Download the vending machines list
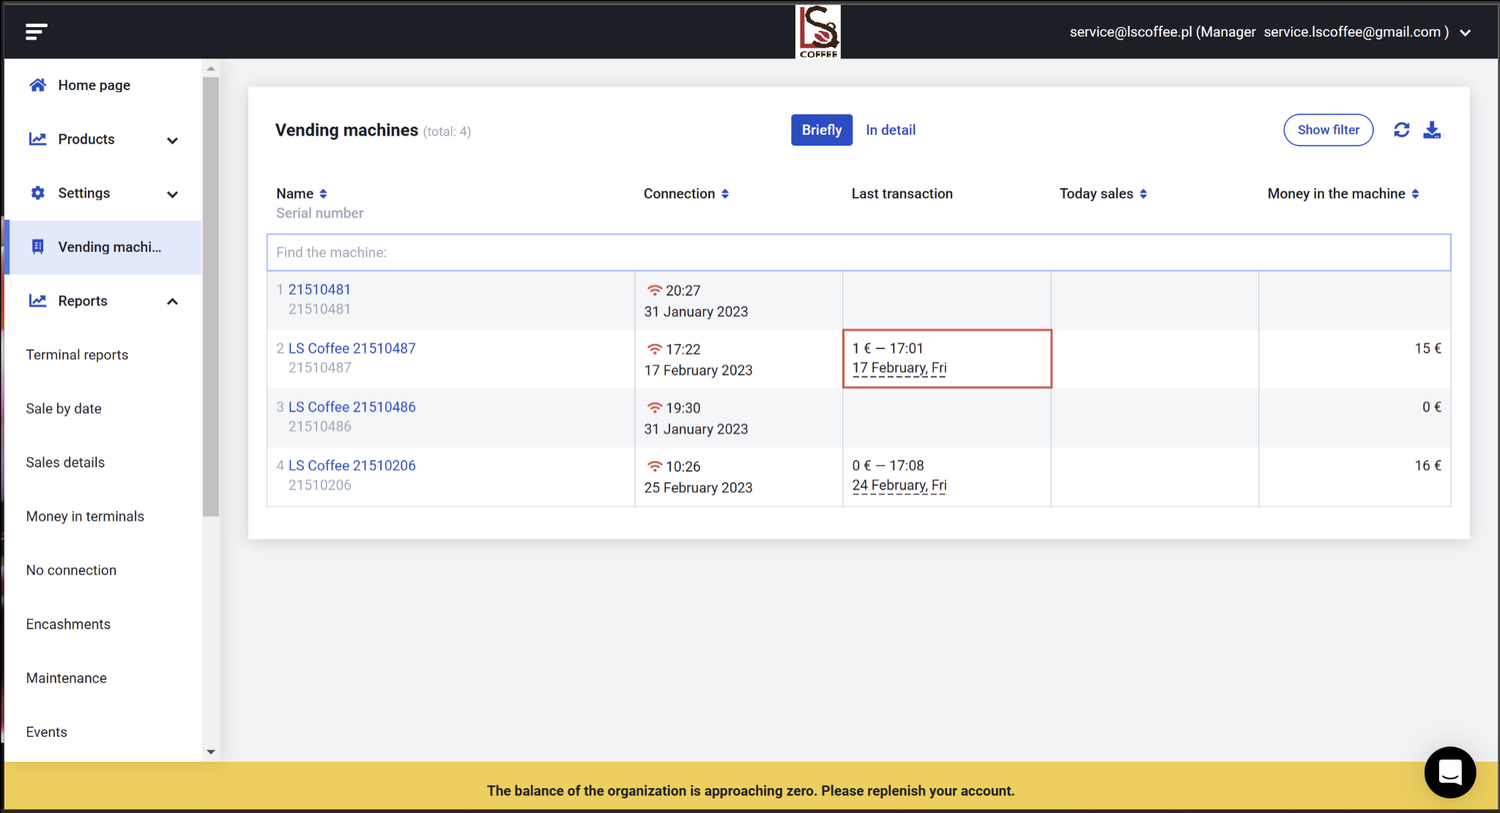The height and width of the screenshot is (813, 1500). [x=1432, y=130]
